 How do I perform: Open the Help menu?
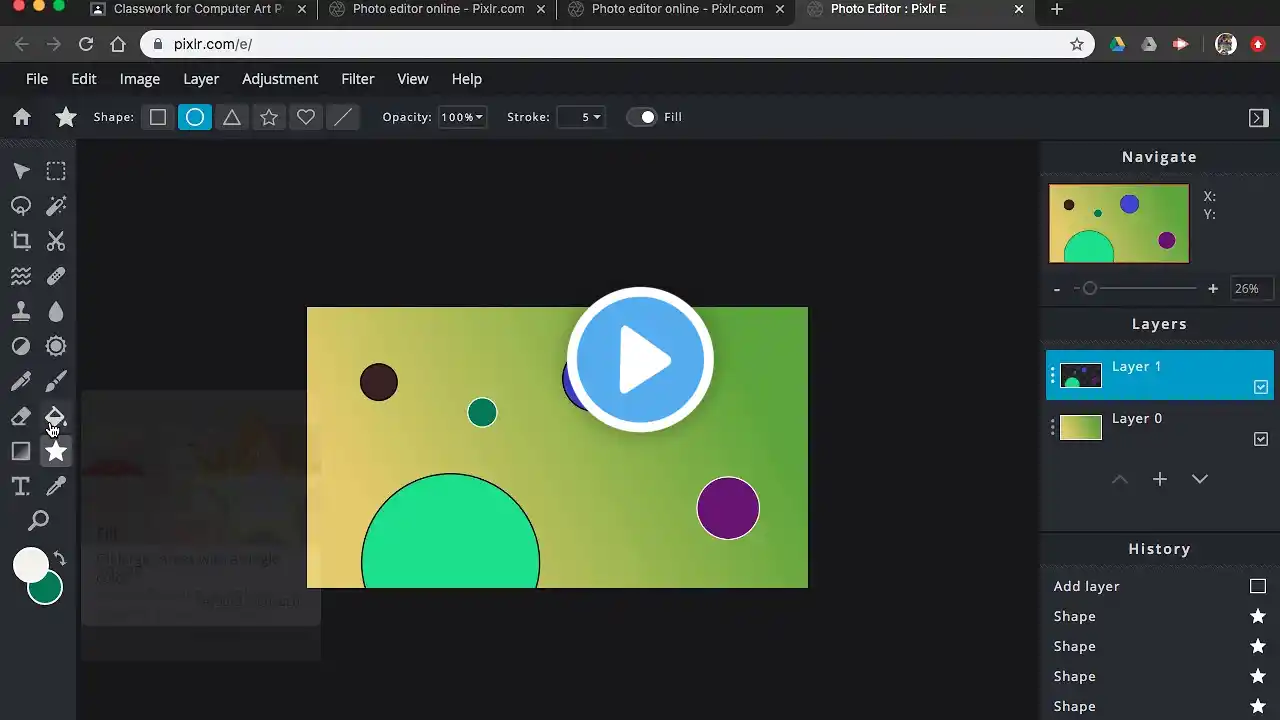(467, 79)
